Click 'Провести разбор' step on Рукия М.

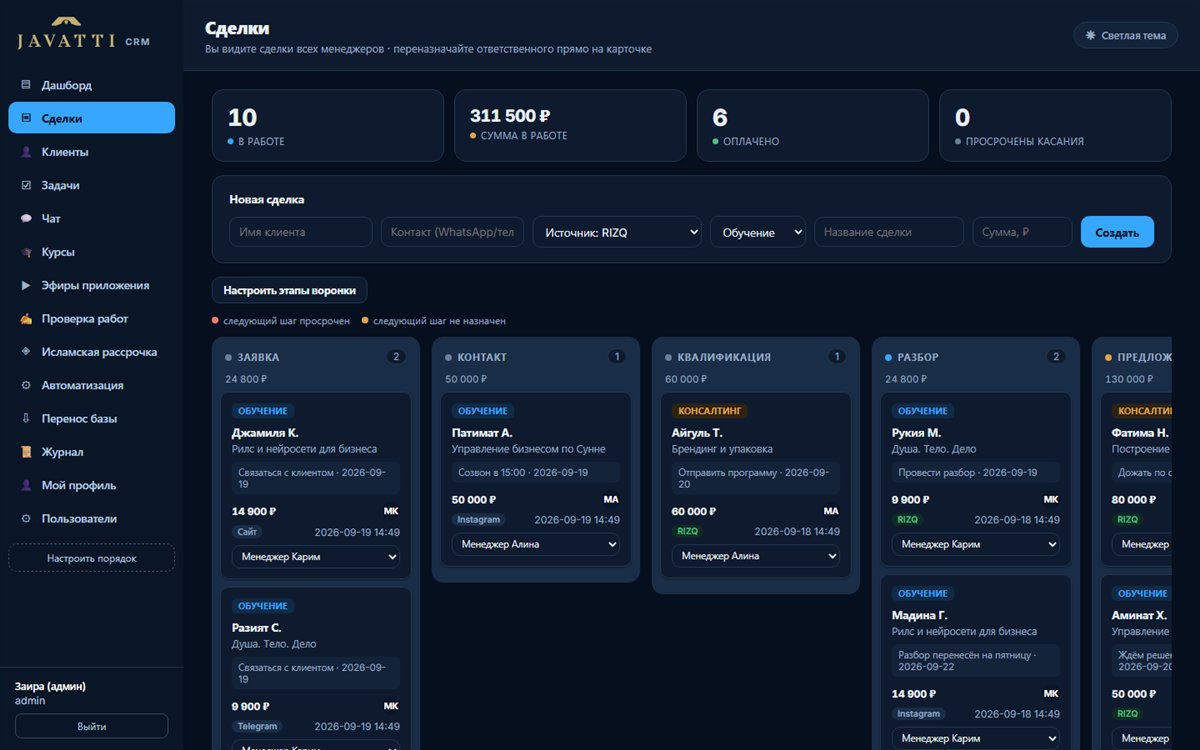tap(976, 472)
